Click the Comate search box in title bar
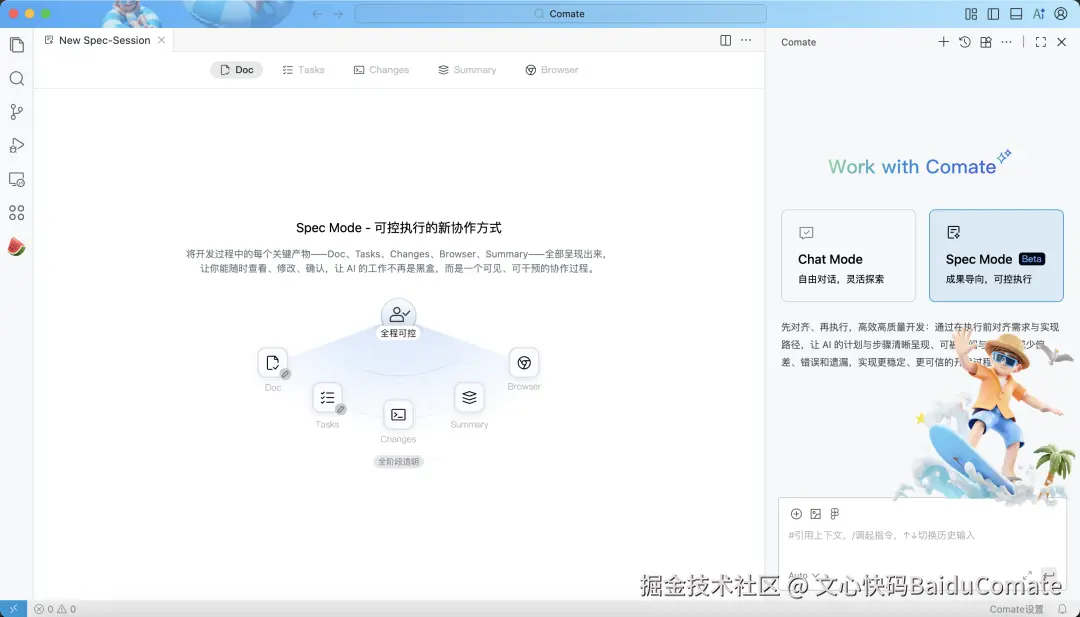1080x617 pixels. coord(561,14)
